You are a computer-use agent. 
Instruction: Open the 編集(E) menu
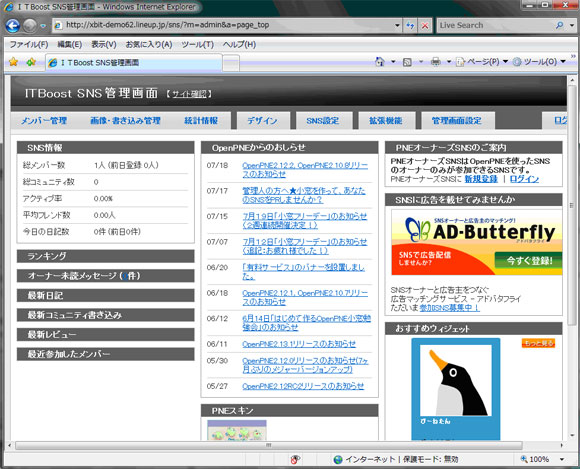tap(70, 45)
